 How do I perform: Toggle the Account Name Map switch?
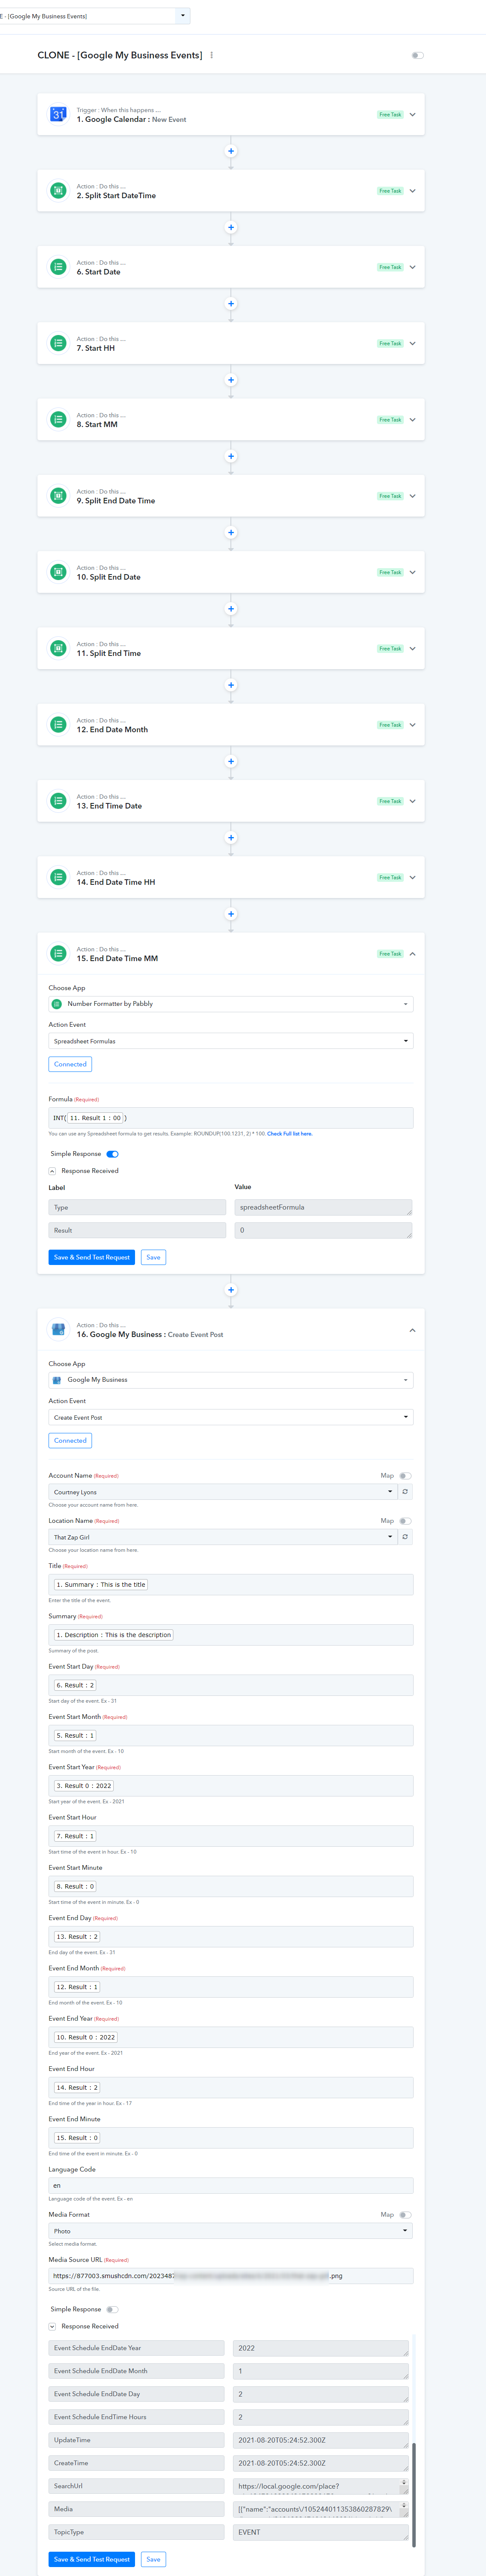click(x=405, y=1476)
